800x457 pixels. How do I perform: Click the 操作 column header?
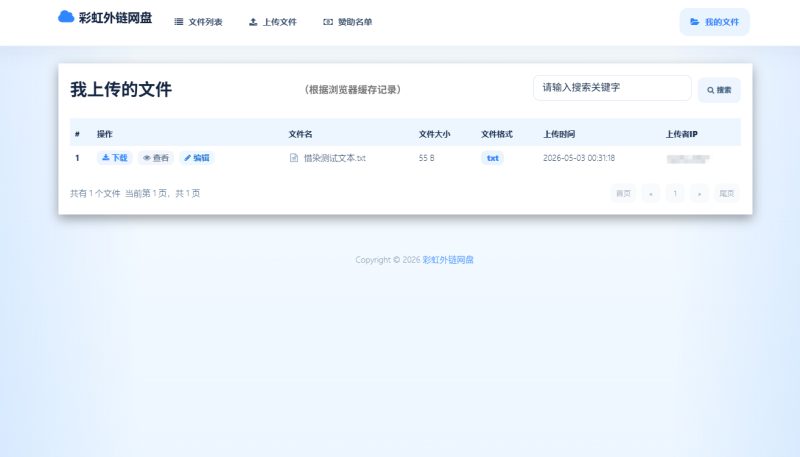coord(105,134)
